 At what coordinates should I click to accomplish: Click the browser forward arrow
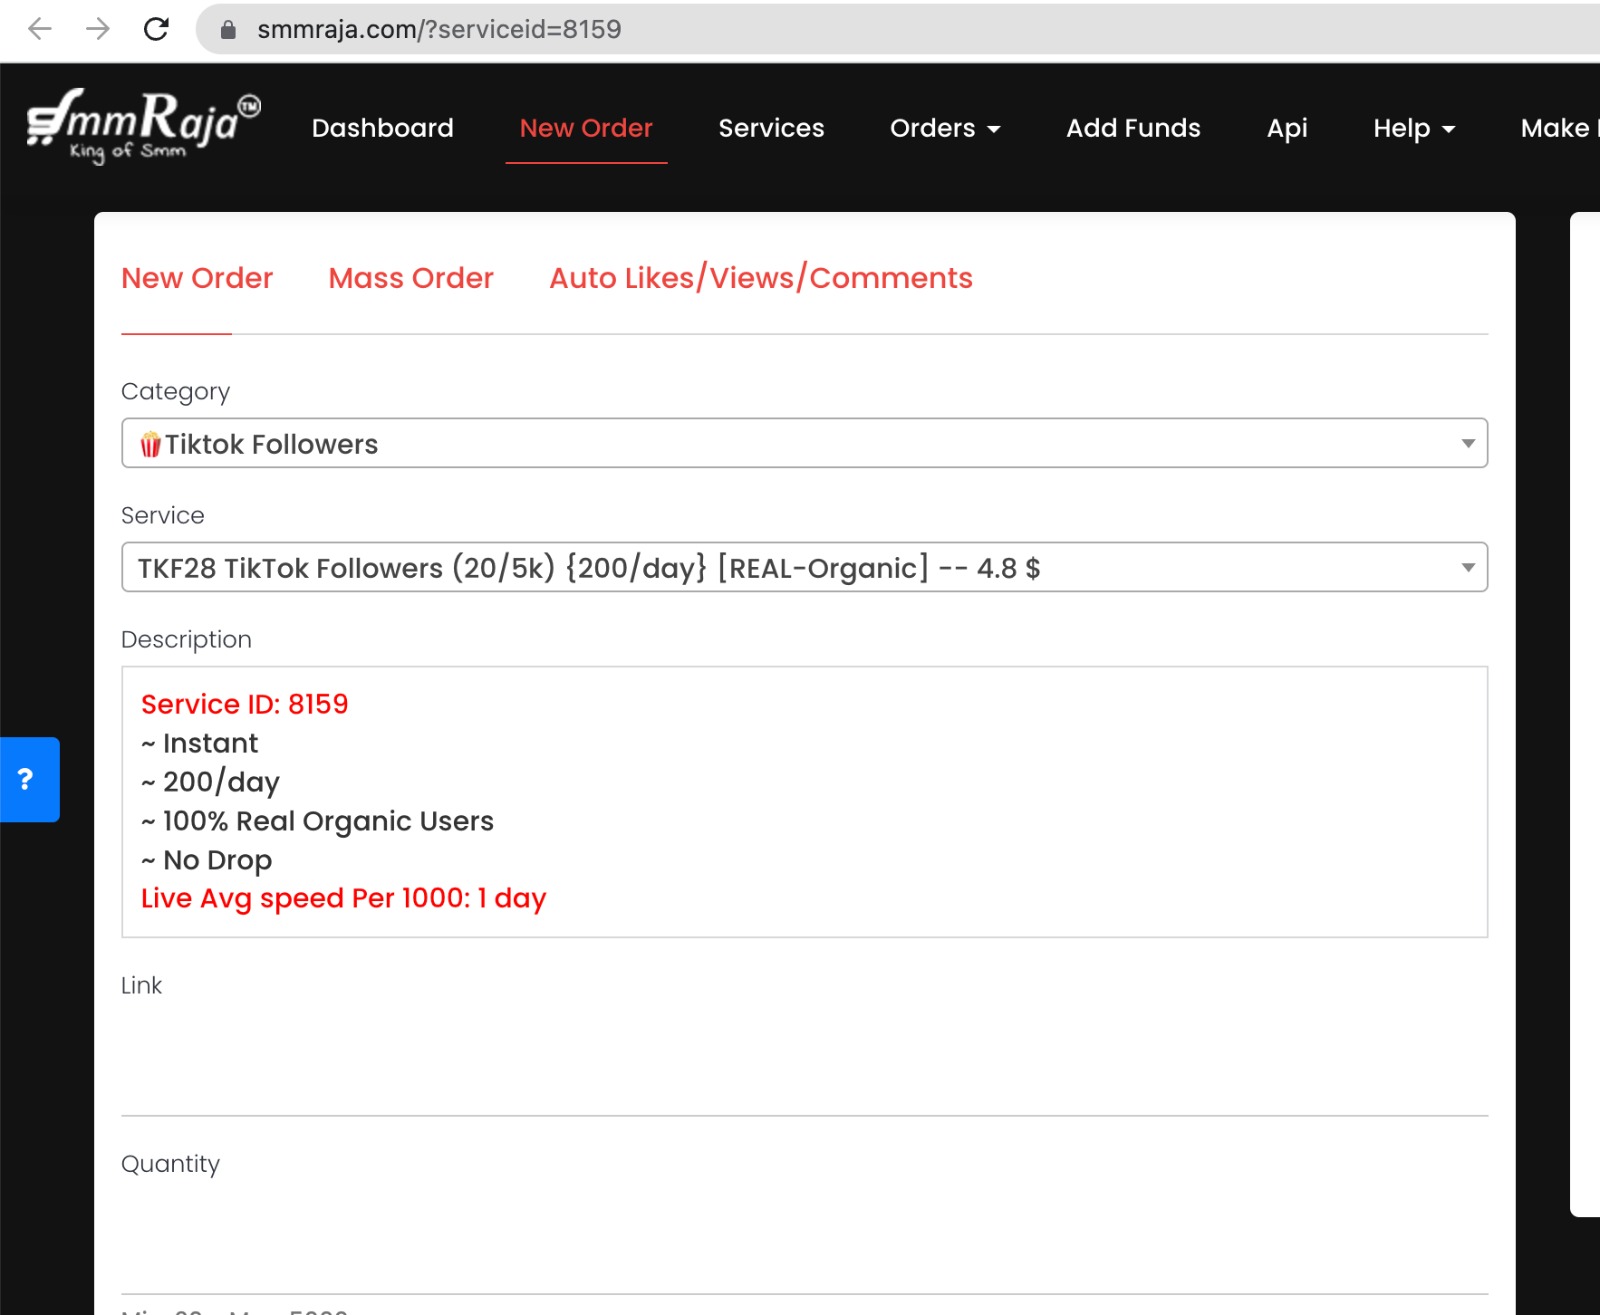point(98,29)
